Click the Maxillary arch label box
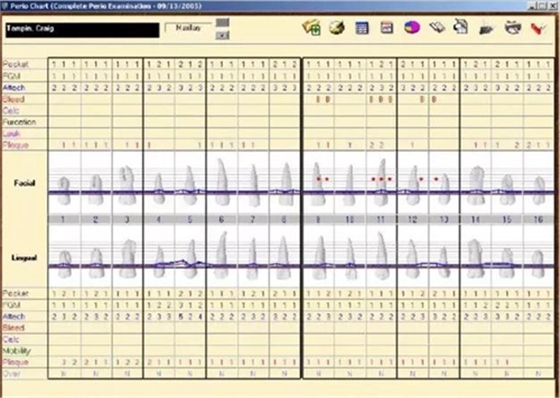This screenshot has height=398, width=560. [188, 28]
